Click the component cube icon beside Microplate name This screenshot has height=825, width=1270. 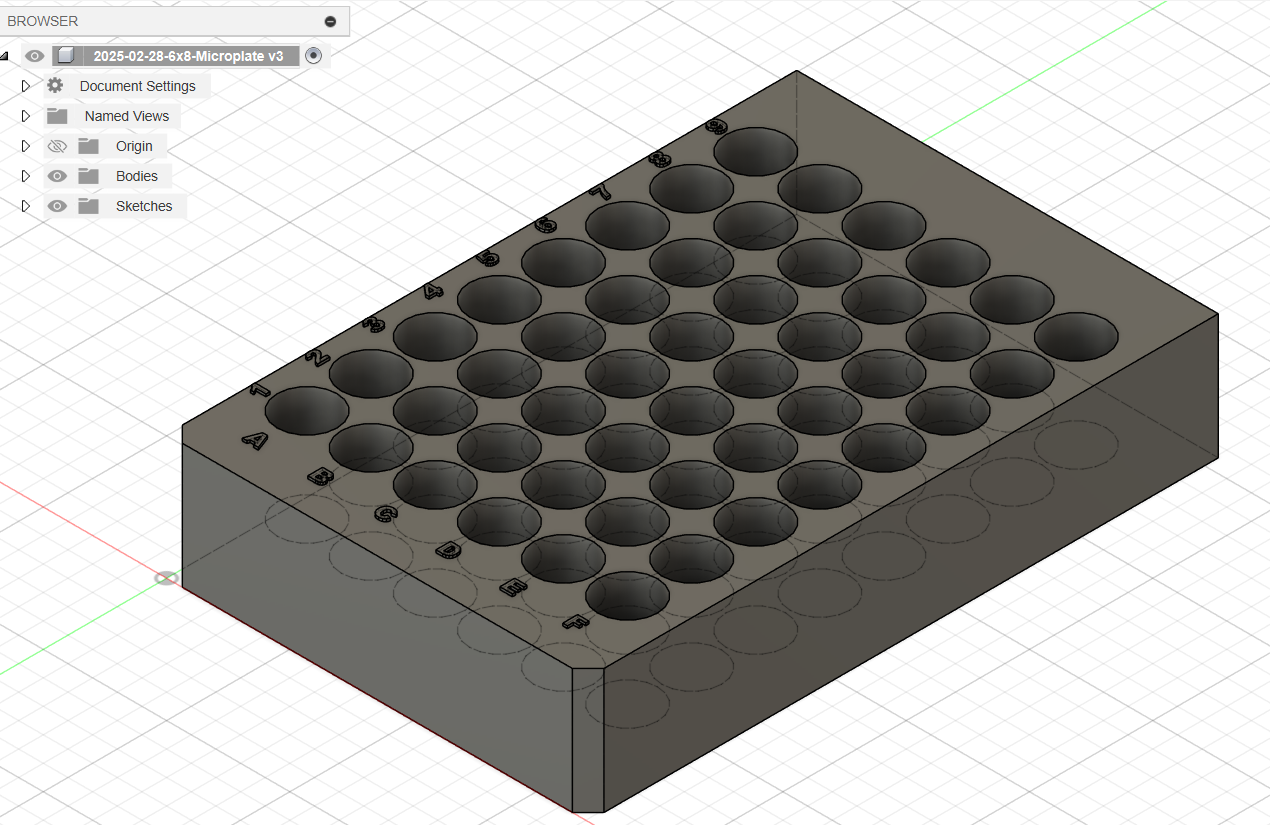pyautogui.click(x=65, y=56)
